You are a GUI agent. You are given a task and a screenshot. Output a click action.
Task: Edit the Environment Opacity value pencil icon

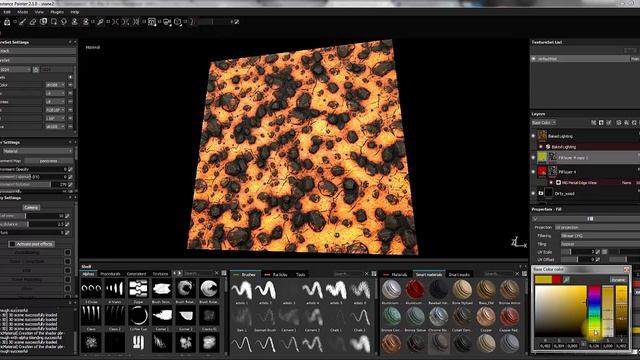(x=70, y=169)
